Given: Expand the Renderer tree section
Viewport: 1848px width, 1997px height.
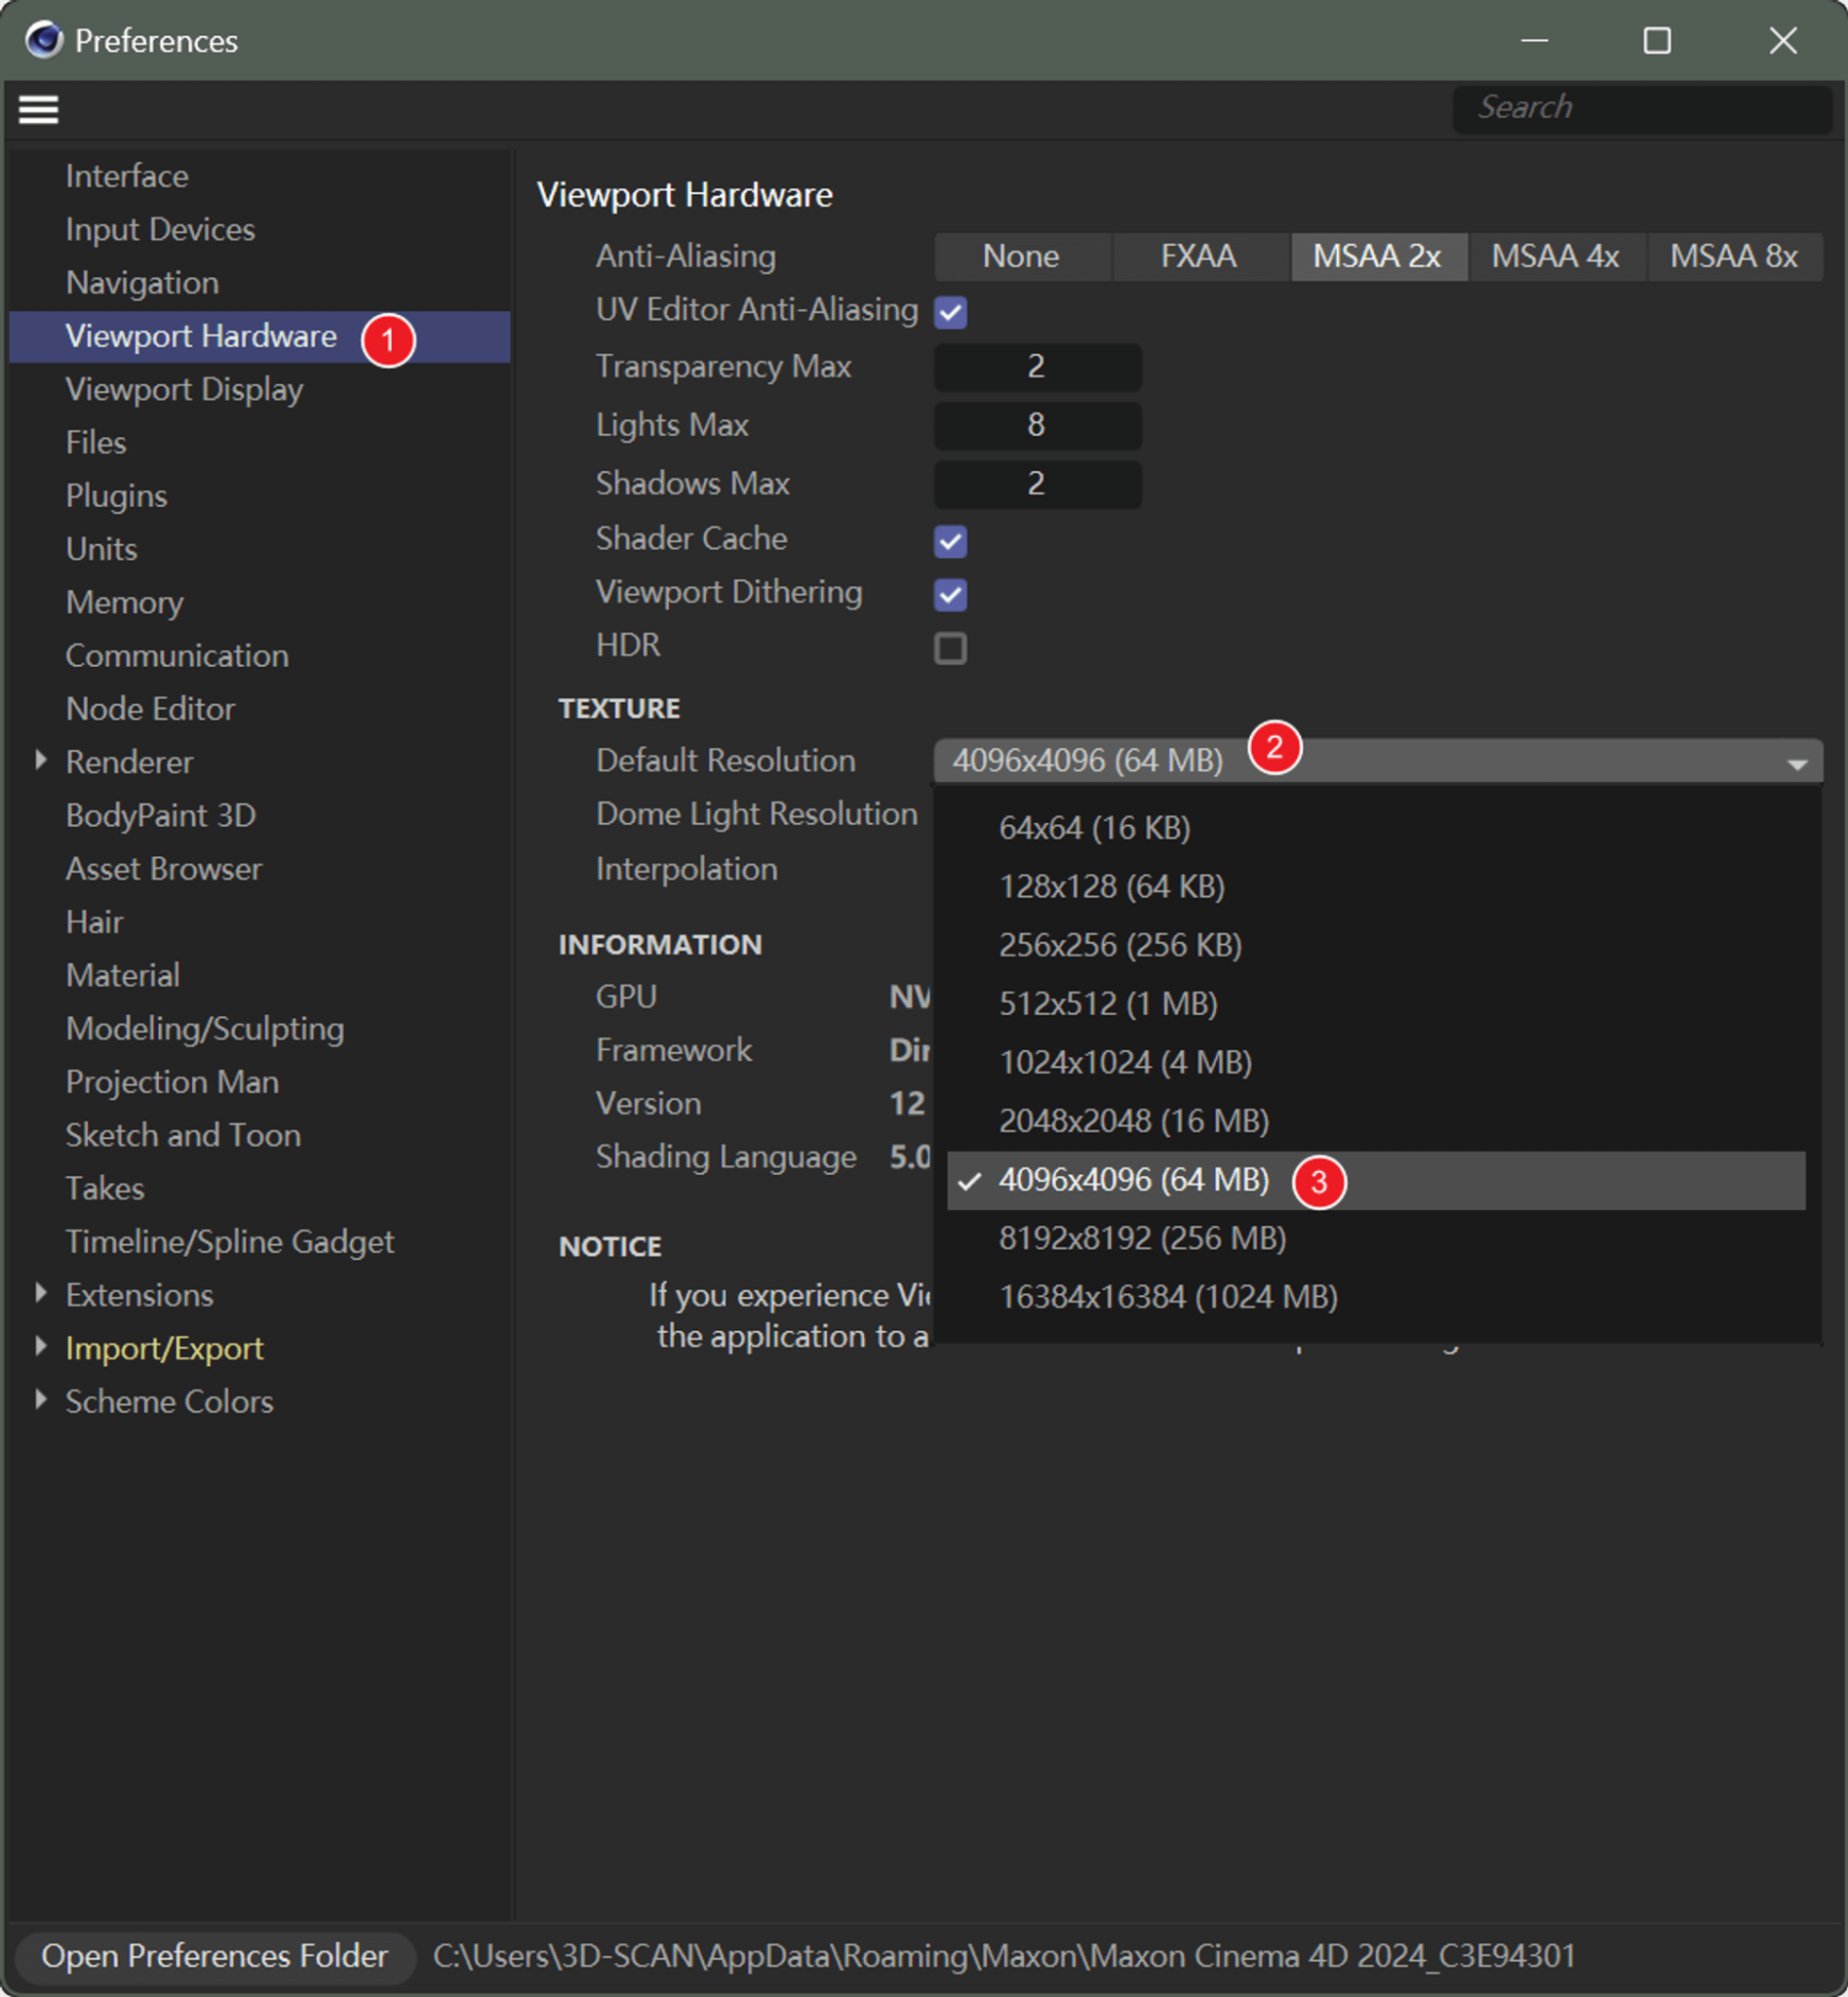Looking at the screenshot, I should tap(41, 760).
